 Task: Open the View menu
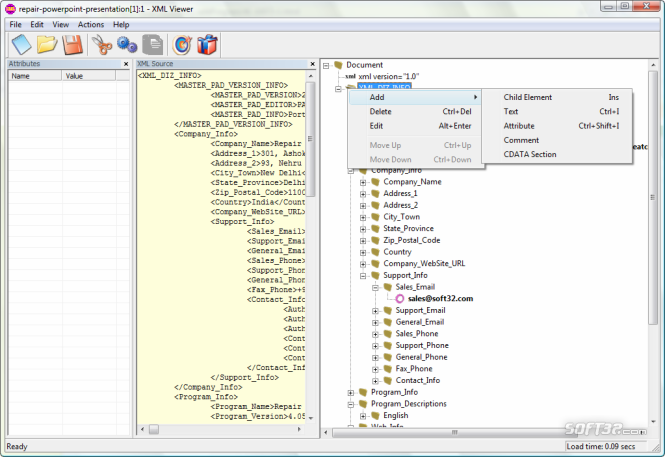[x=61, y=25]
